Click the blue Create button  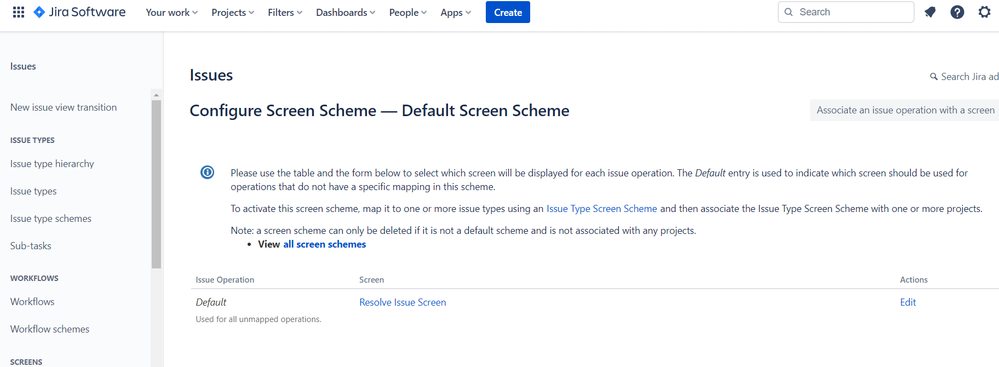click(x=508, y=12)
